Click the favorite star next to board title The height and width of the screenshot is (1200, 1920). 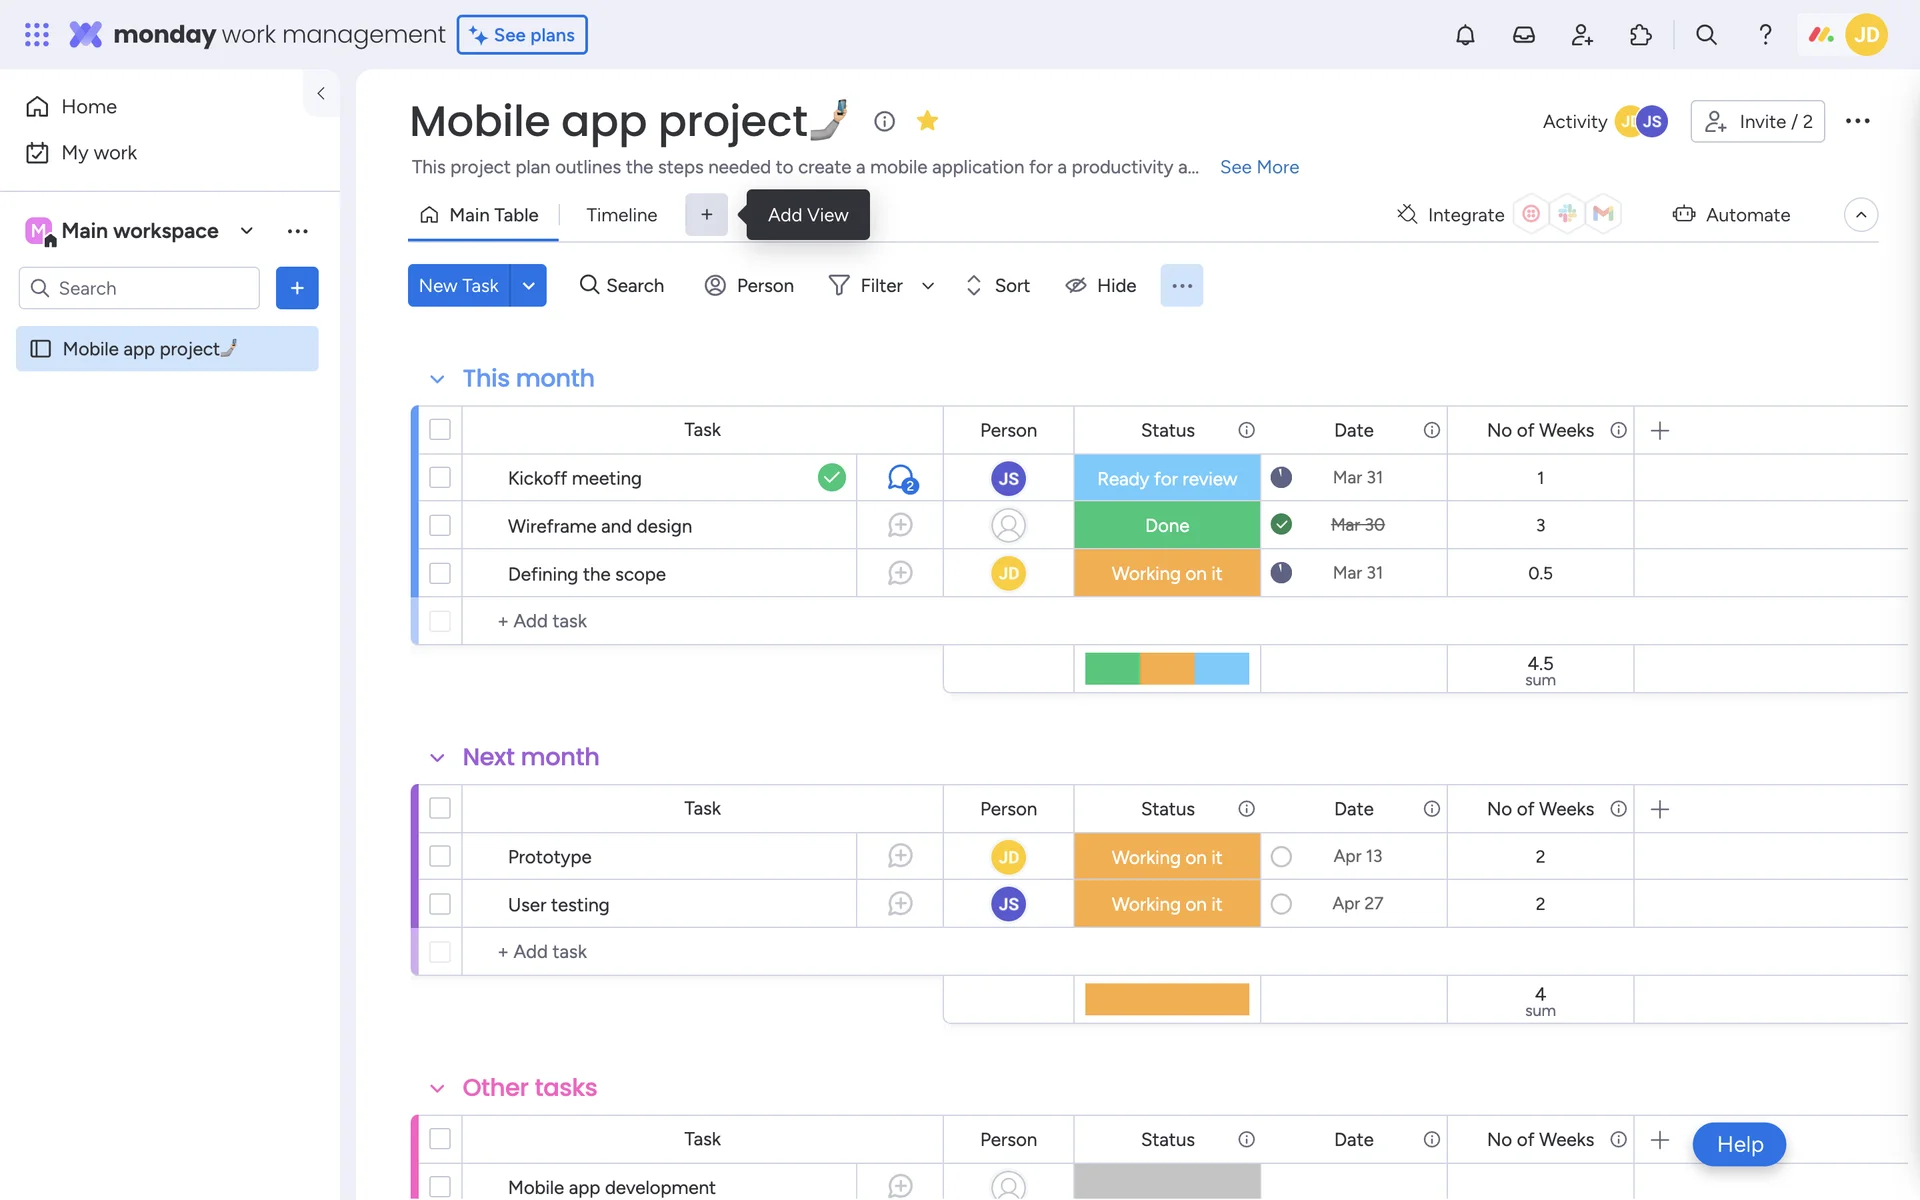(927, 121)
